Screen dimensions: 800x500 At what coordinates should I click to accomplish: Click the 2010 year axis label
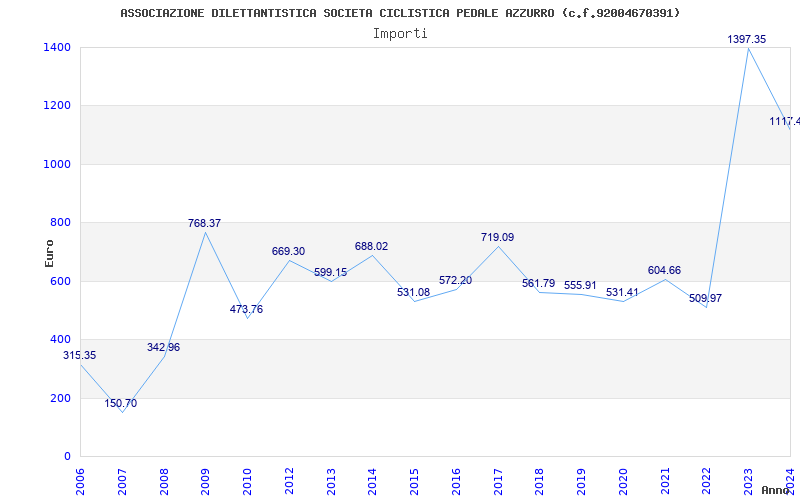tap(247, 482)
